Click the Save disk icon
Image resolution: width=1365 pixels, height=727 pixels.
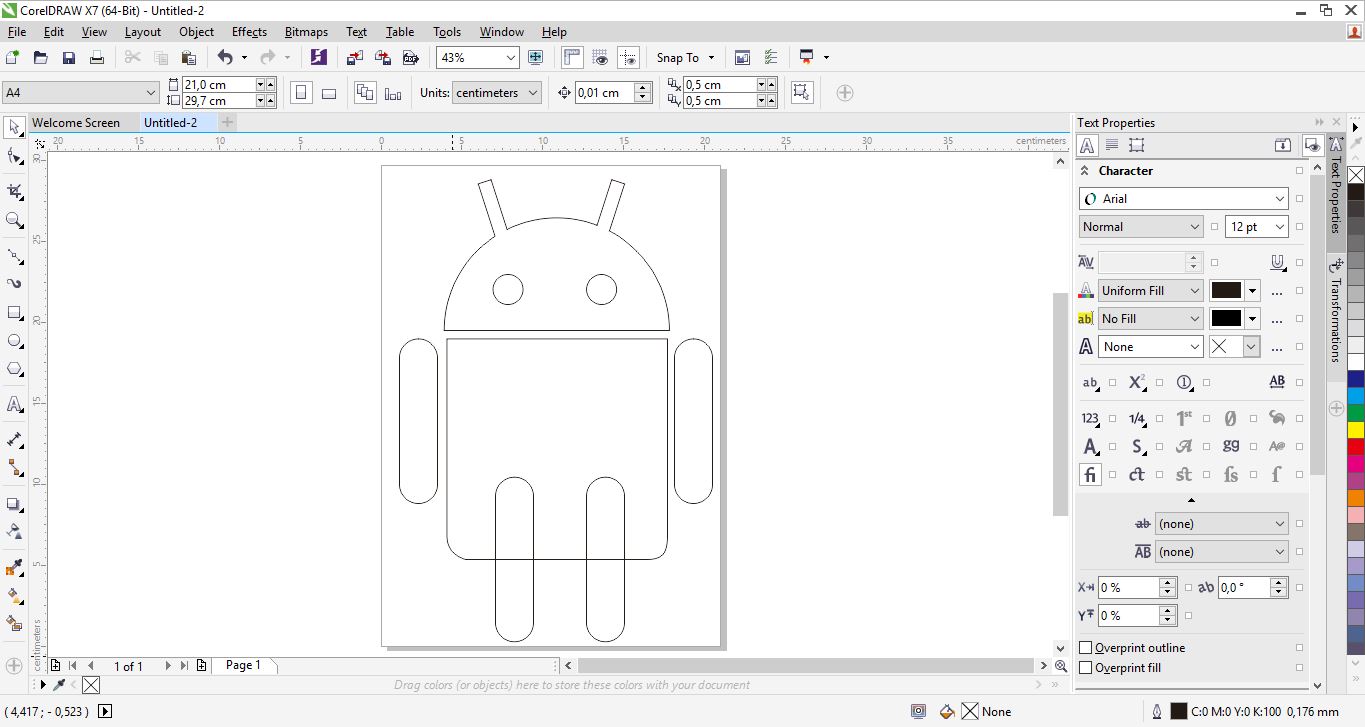click(x=69, y=58)
